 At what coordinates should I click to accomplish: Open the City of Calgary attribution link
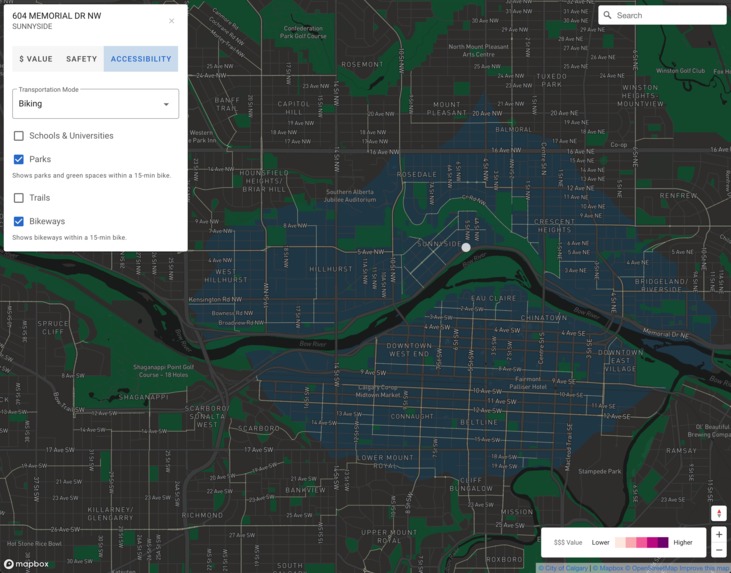tap(563, 568)
